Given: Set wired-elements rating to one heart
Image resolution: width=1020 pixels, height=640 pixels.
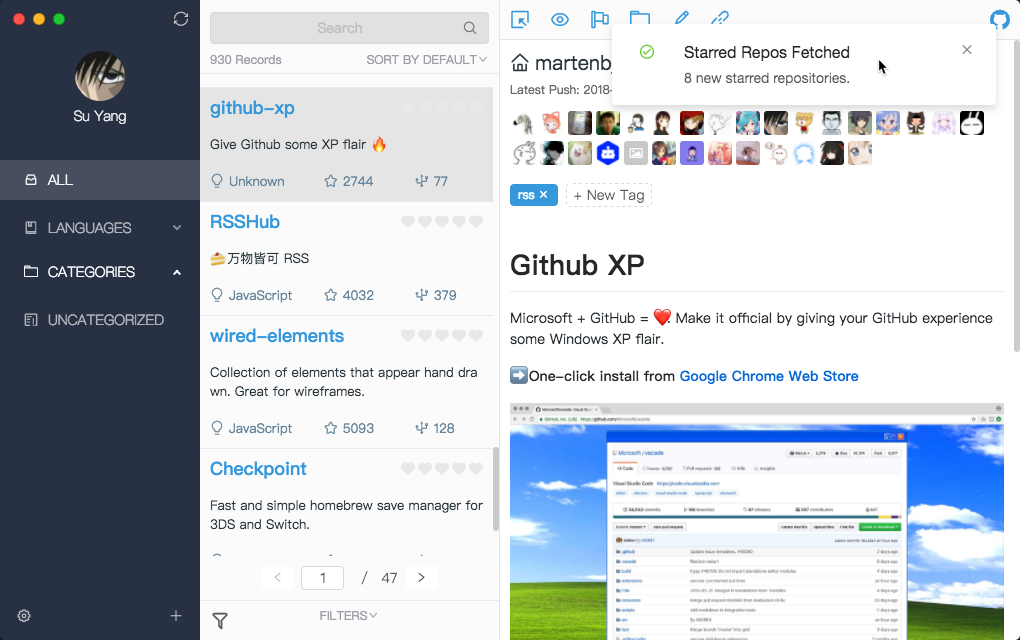Looking at the screenshot, I should point(408,336).
